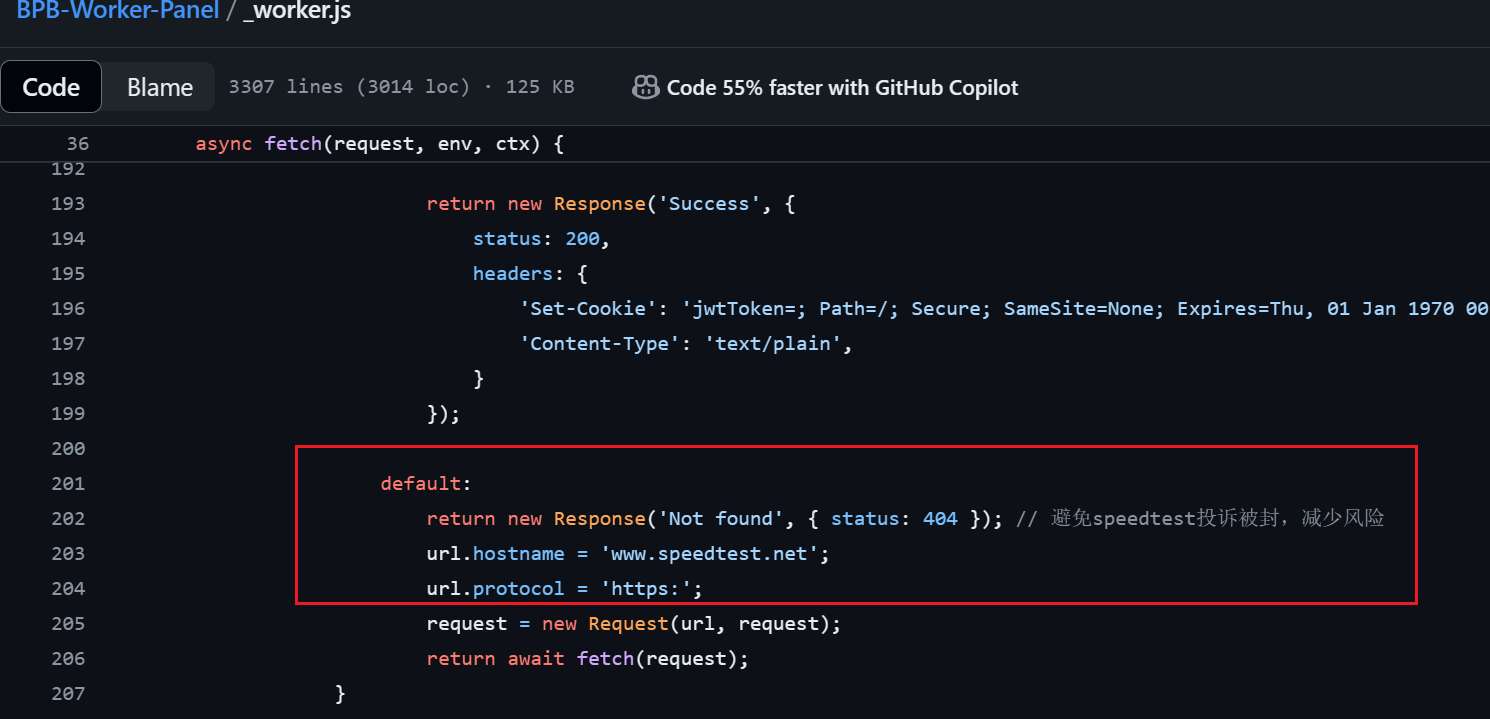This screenshot has width=1490, height=719.
Task: Select line number 206 in the gutter
Action: [70, 659]
